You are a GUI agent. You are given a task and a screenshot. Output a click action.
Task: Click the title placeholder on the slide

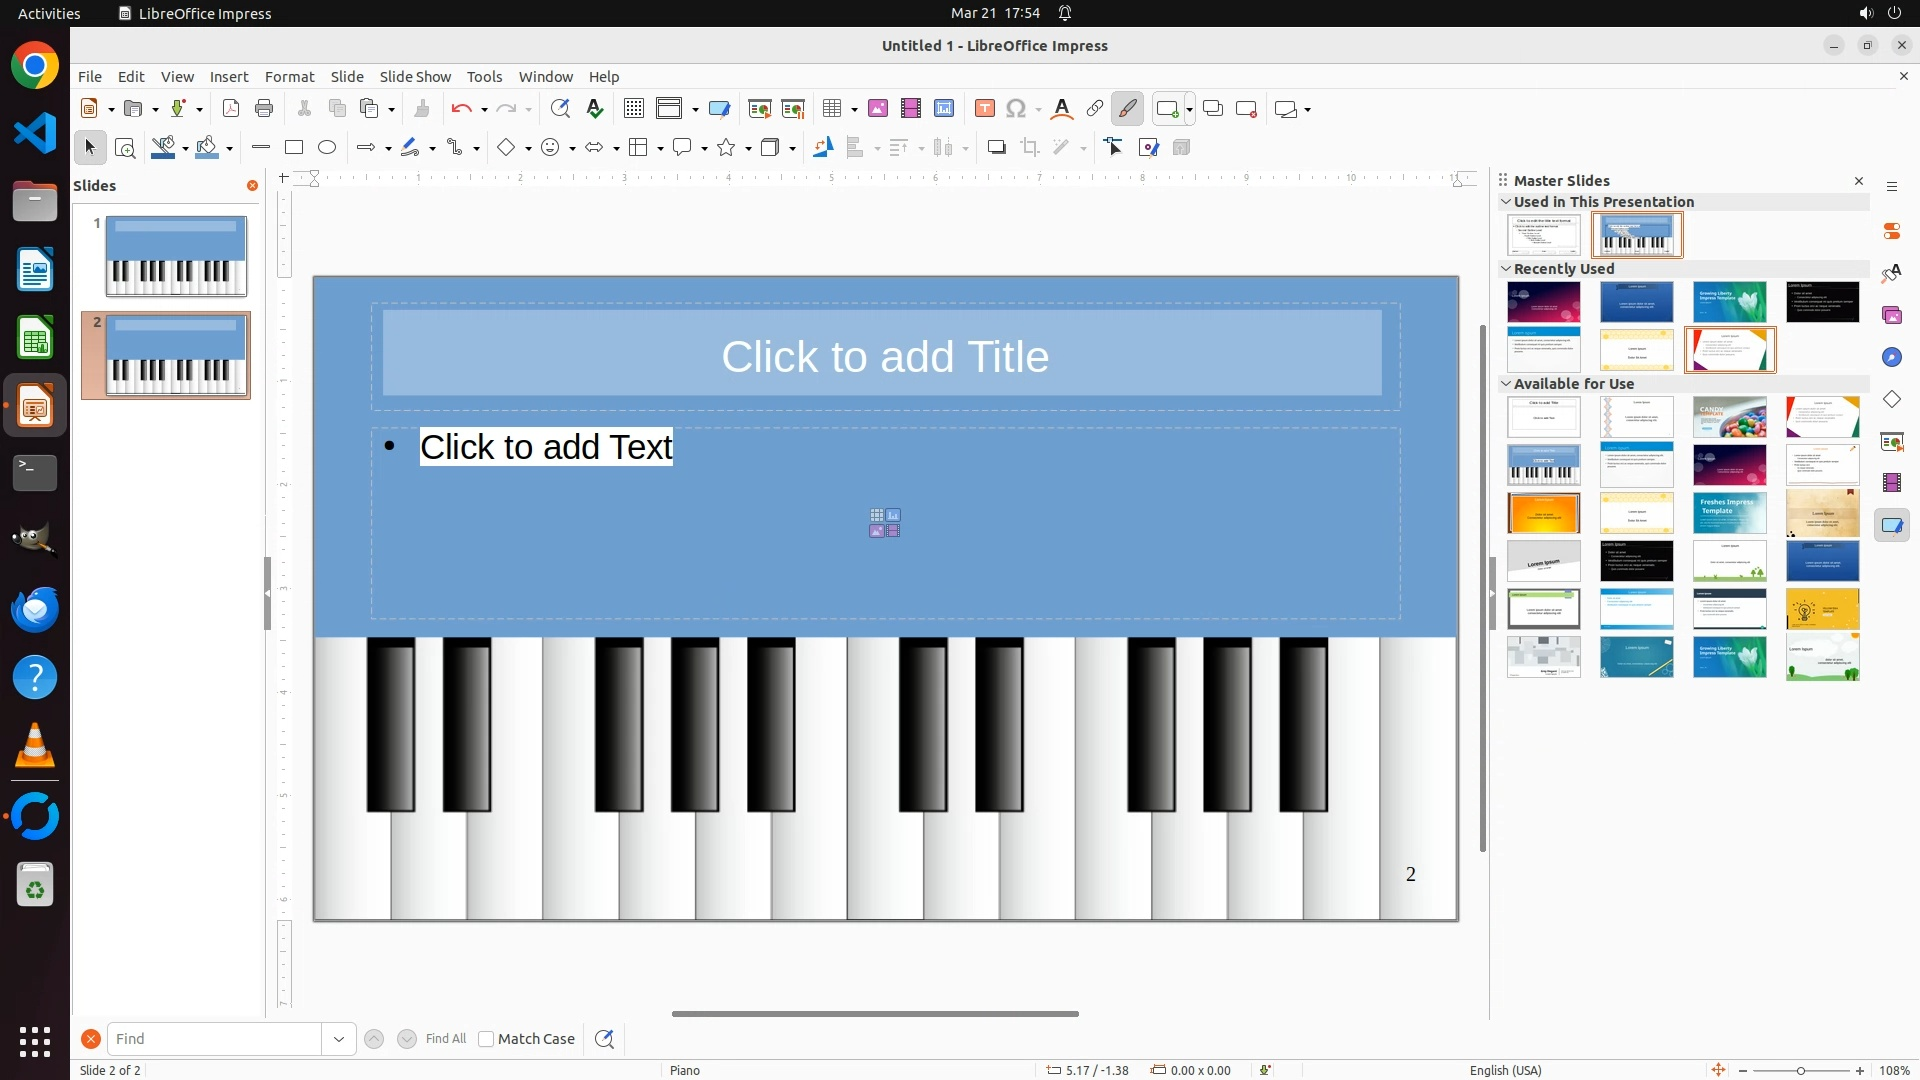pos(884,357)
